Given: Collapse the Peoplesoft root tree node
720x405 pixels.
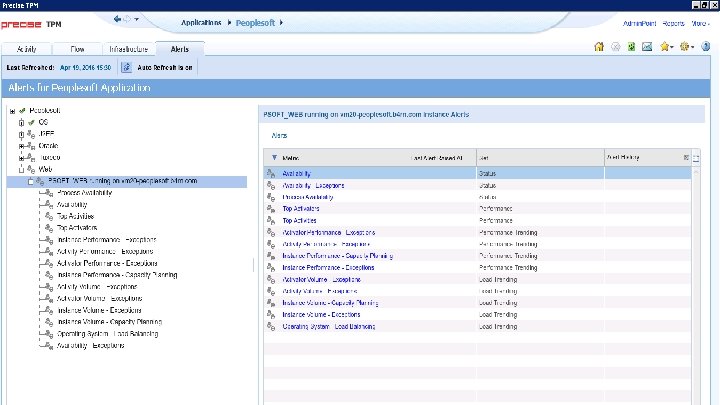Looking at the screenshot, I should click(x=12, y=111).
